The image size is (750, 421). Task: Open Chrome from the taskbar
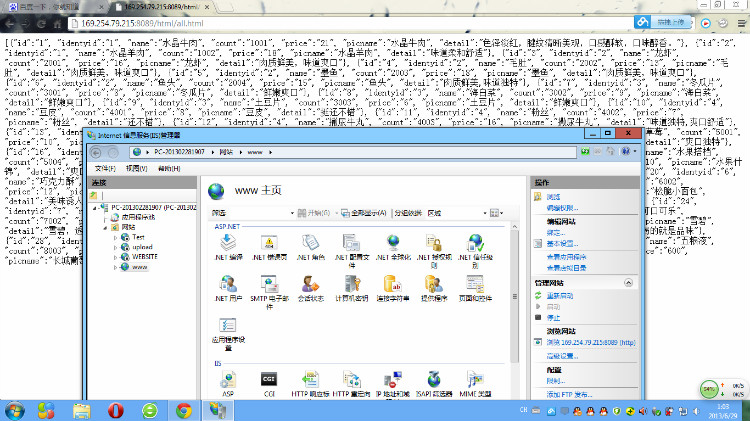click(x=184, y=410)
